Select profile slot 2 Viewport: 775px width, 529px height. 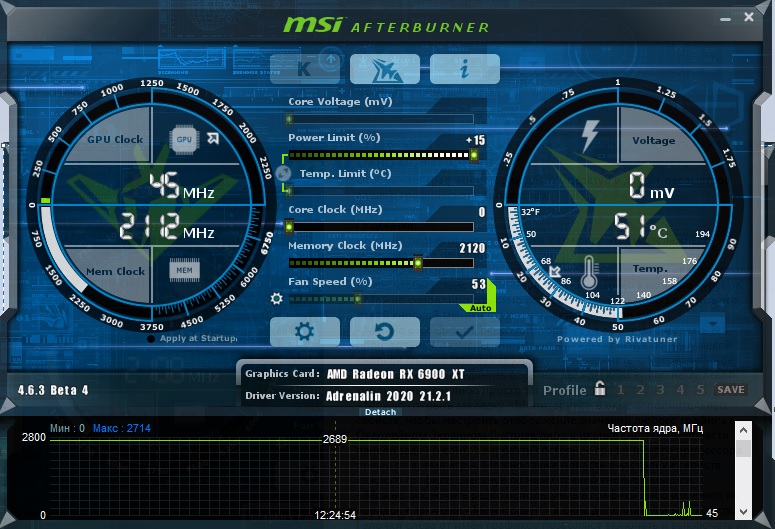pyautogui.click(x=641, y=390)
